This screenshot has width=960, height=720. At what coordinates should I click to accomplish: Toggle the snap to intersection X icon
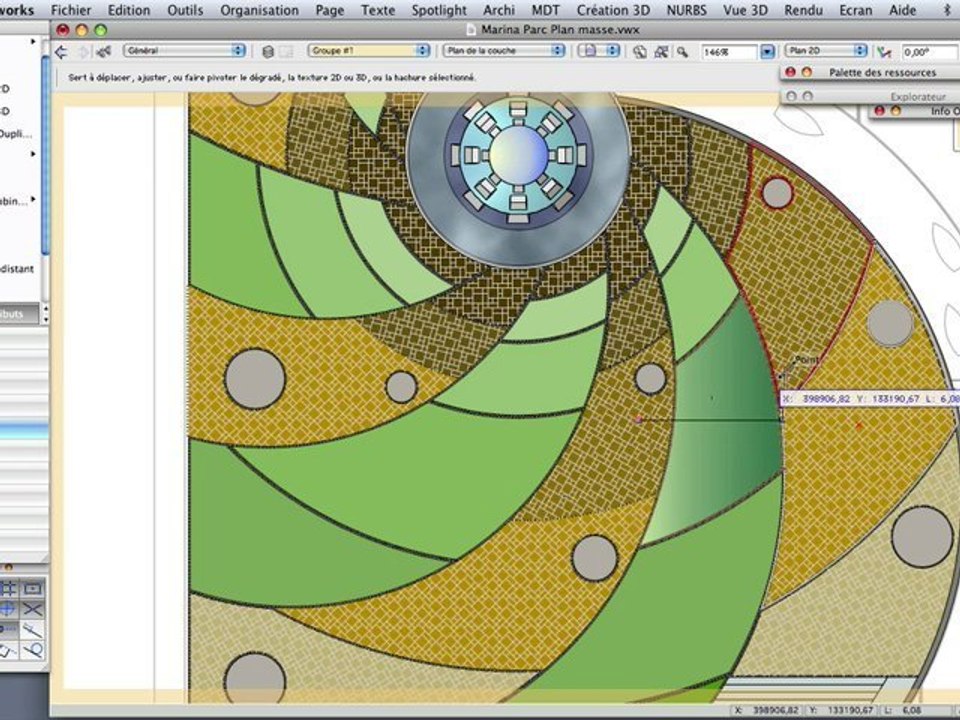coord(32,609)
